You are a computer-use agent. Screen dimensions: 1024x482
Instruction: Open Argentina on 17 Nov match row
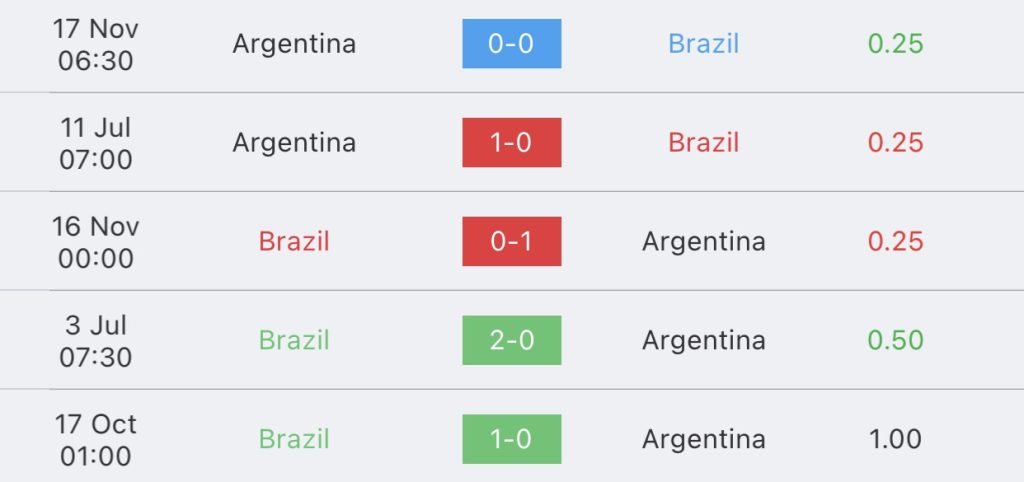(294, 44)
